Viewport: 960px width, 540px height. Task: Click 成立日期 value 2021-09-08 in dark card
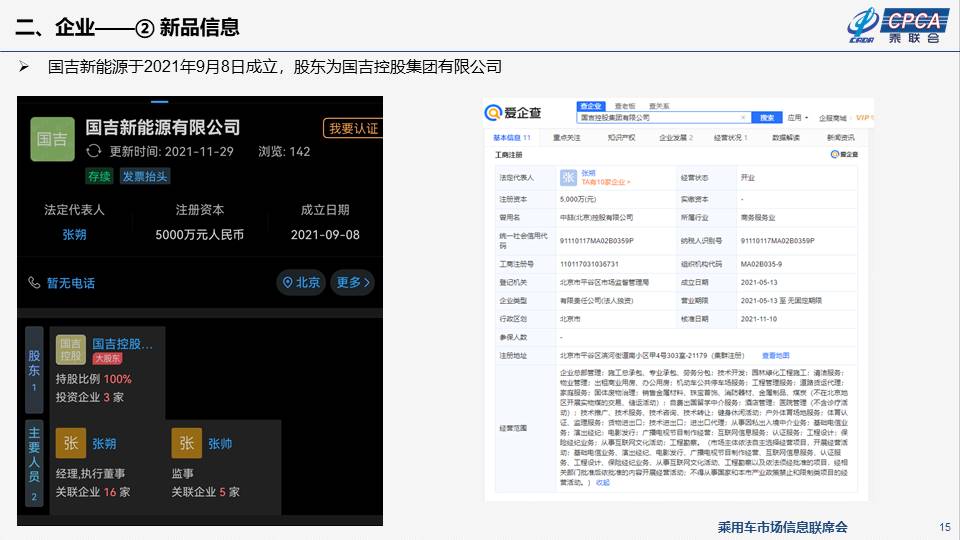(325, 234)
